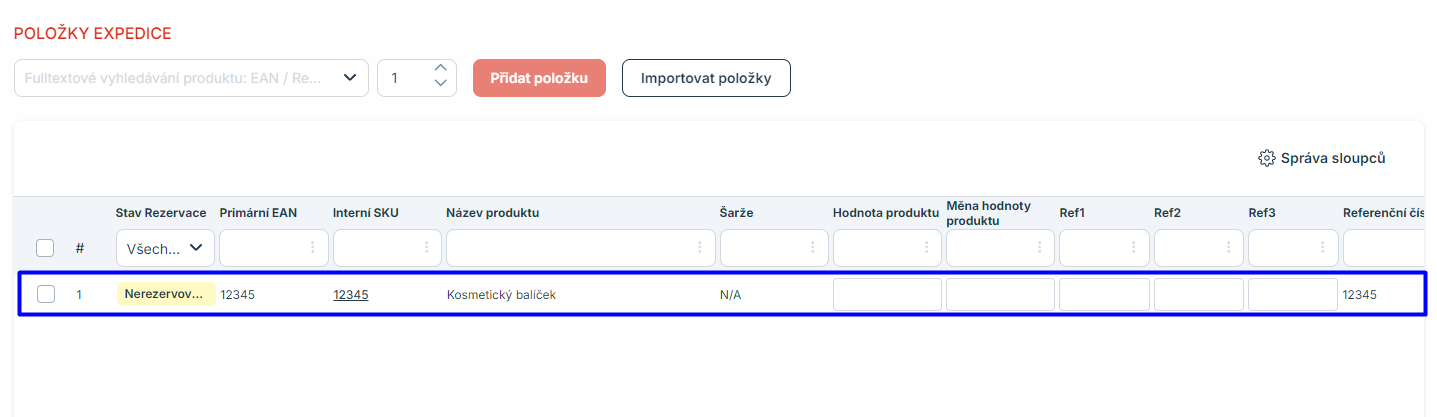Open Šarže filter options menu
The image size is (1437, 417).
[x=813, y=248]
